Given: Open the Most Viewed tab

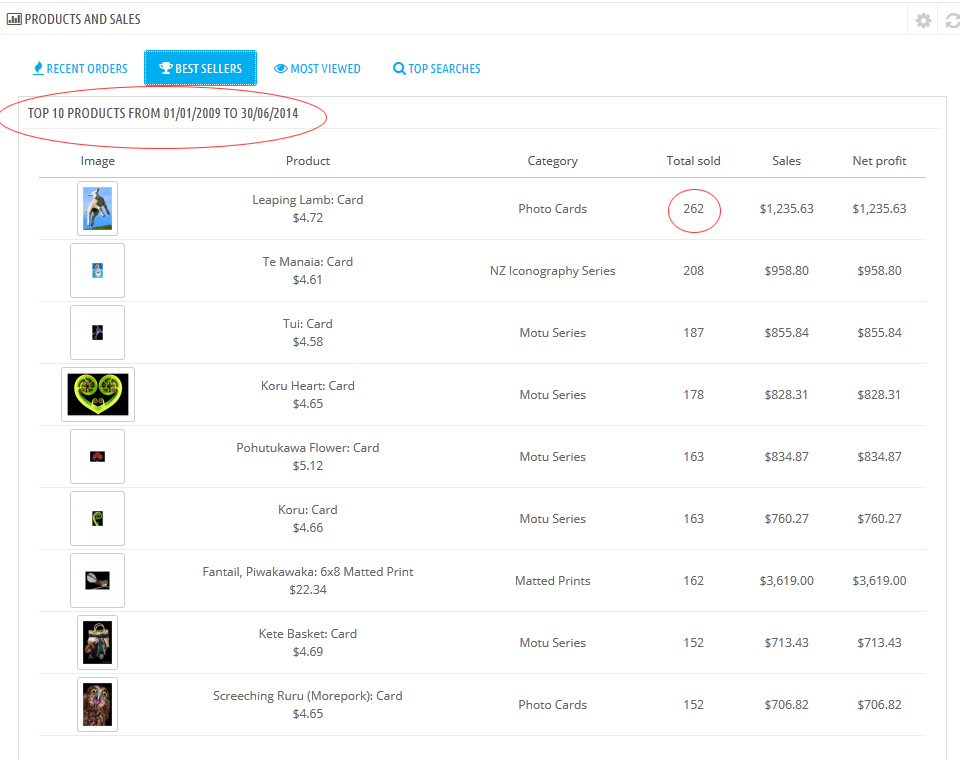Looking at the screenshot, I should click(x=317, y=69).
